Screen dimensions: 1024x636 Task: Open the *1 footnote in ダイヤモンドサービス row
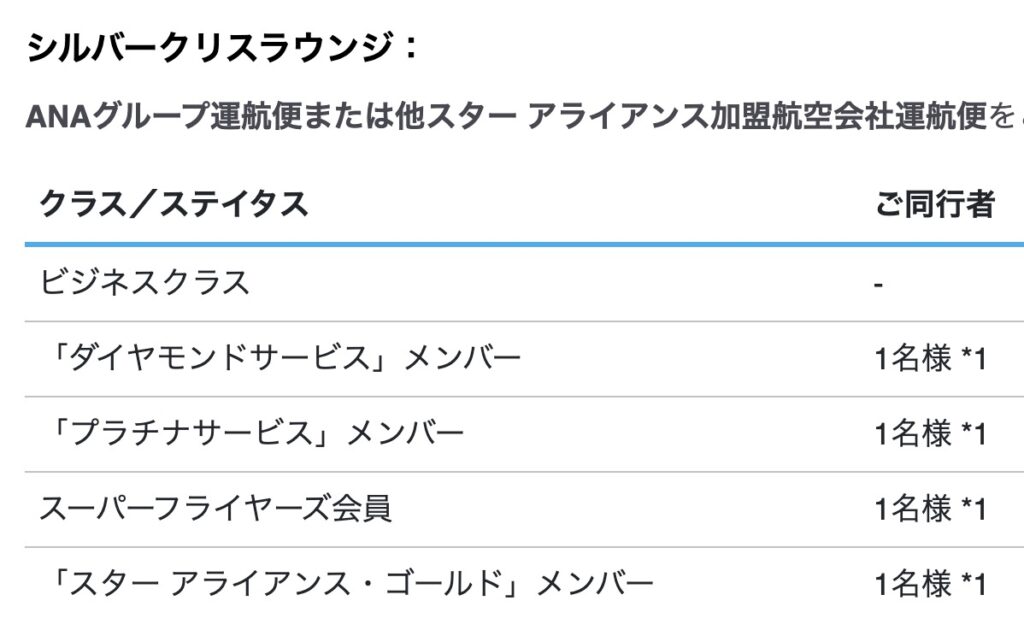click(974, 358)
